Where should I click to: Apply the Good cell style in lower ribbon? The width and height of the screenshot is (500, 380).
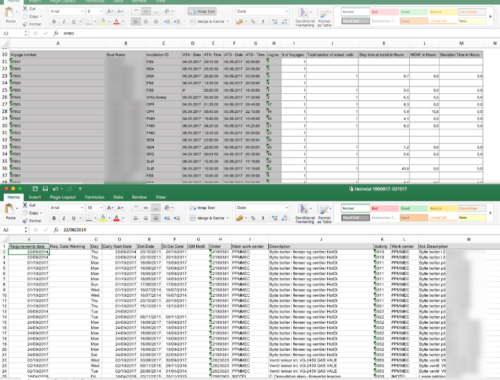414,208
